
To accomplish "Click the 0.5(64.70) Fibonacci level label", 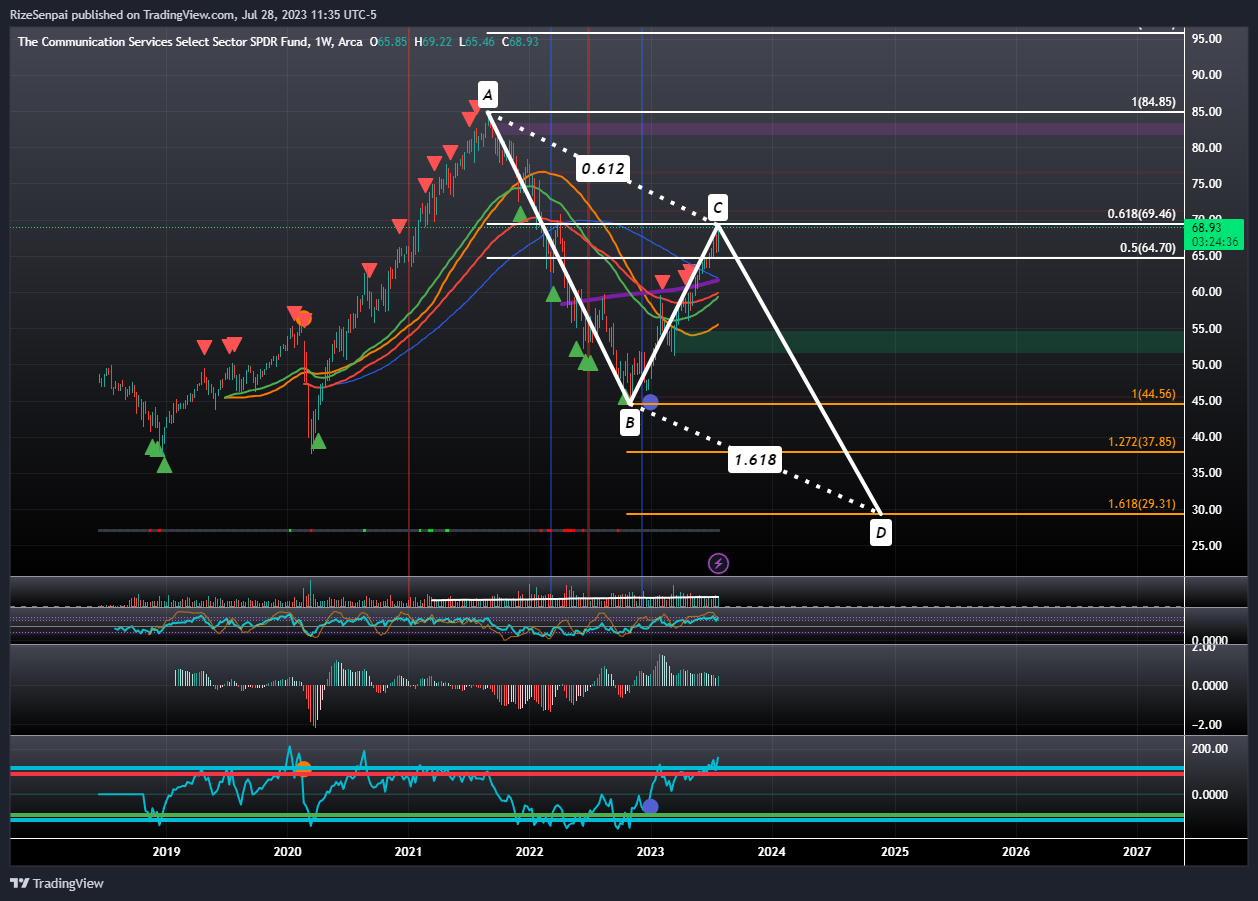I will 1148,248.
